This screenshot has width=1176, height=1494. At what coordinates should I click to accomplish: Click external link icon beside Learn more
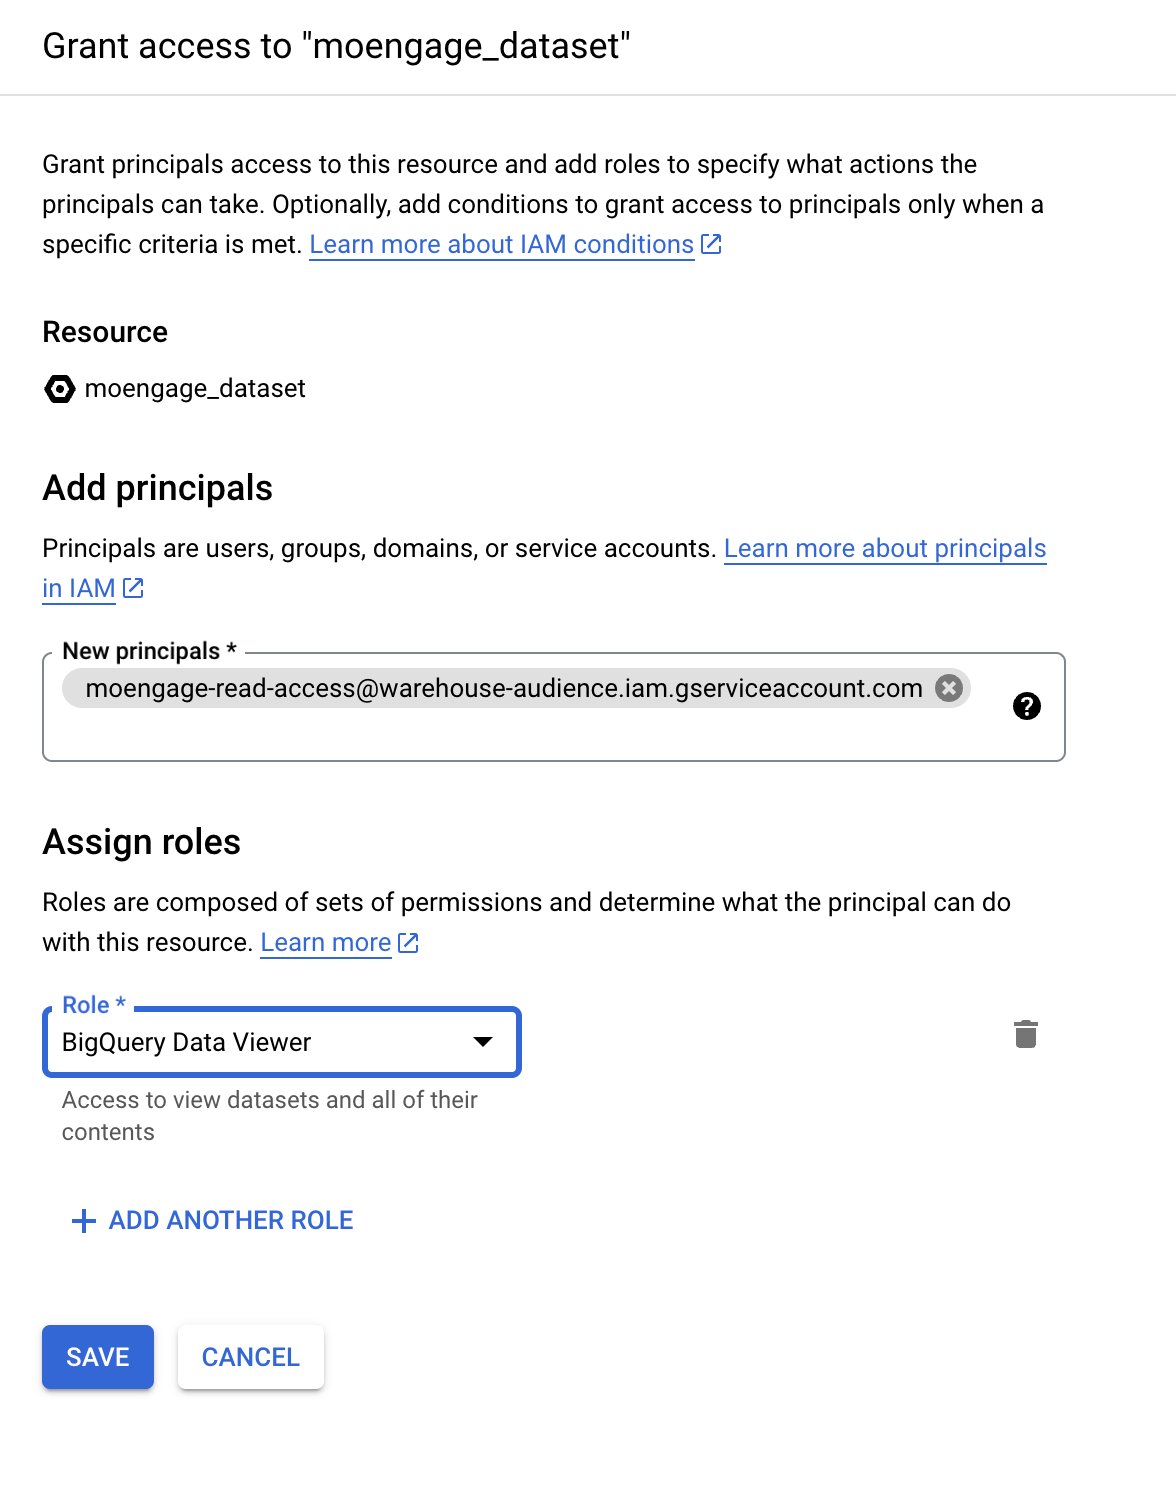(408, 942)
